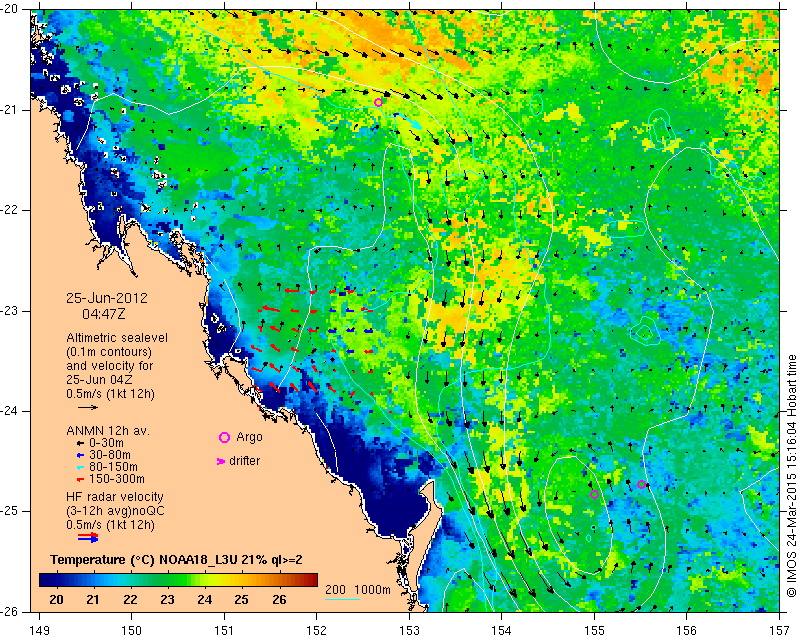This screenshot has height=640, width=800.
Task: Click the Argo float marker at 155E longitude
Action: click(594, 494)
